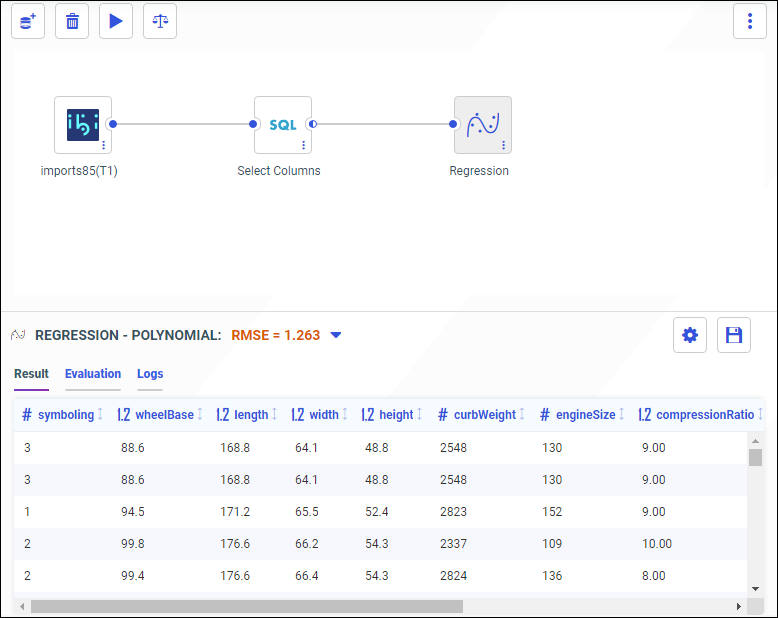Open the Result tab

[x=31, y=374]
